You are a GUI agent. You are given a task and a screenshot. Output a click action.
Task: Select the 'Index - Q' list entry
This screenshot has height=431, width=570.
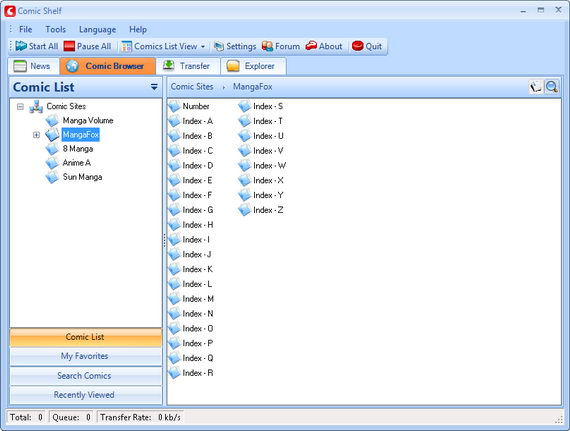tap(192, 358)
